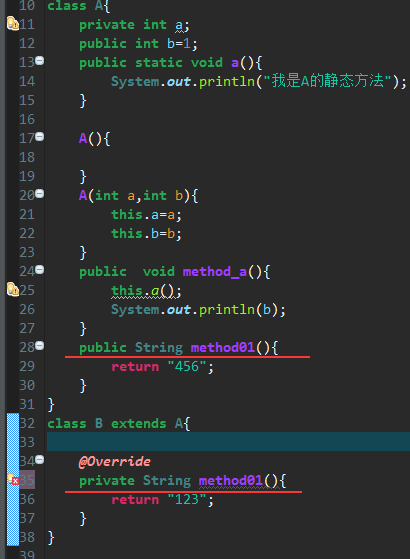Collapse method01 in class A at line 28
Image resolution: width=410 pixels, height=559 pixels.
coord(40,345)
